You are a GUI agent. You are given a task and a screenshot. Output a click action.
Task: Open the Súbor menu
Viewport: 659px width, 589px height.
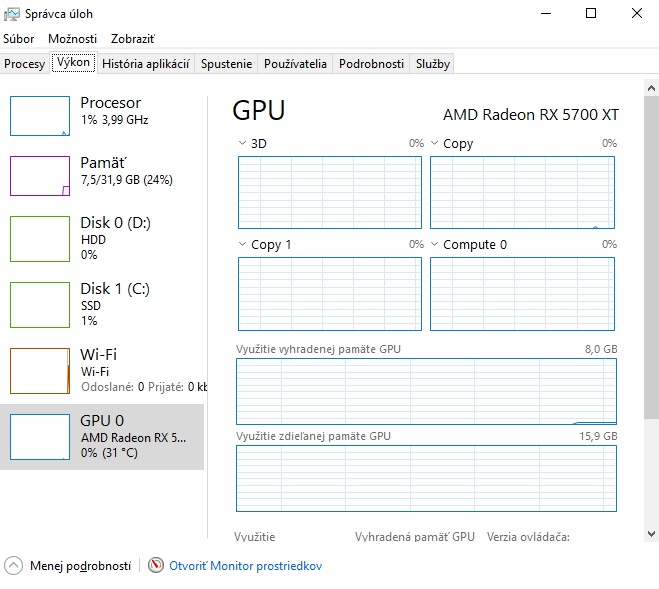[18, 38]
